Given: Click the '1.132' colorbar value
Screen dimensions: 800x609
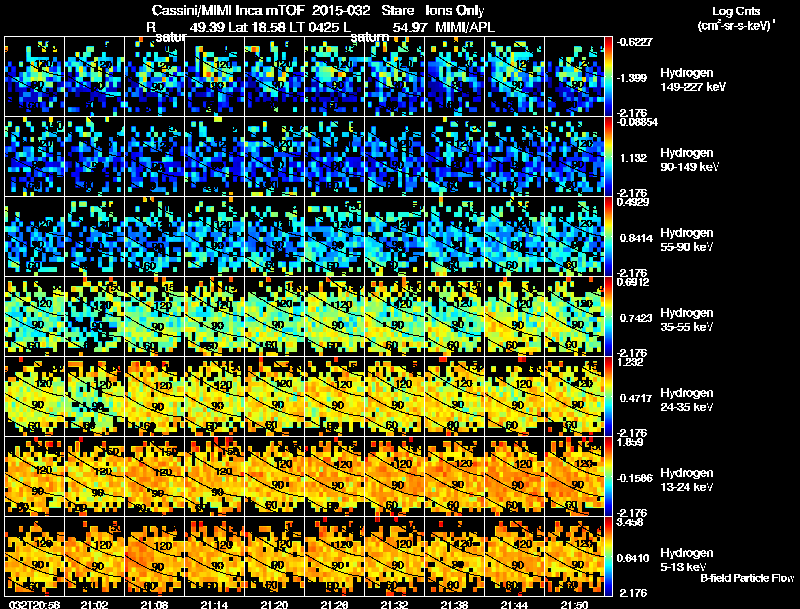Looking at the screenshot, I should 634,158.
